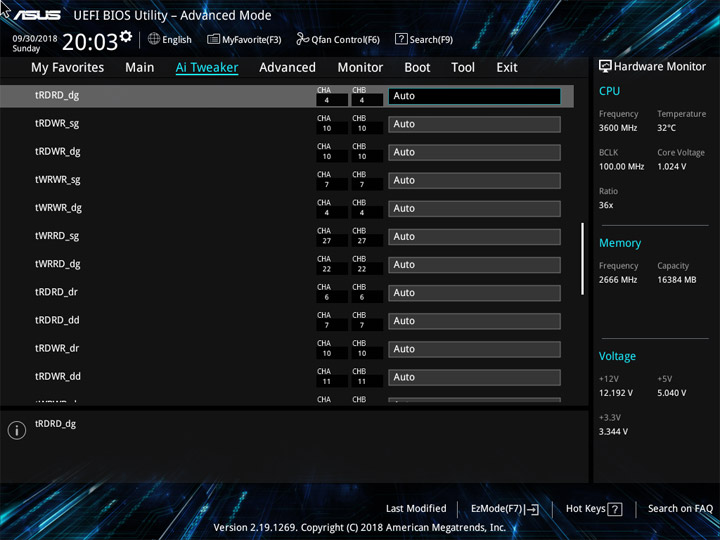Click the CPU frequency value 3600 MHz
This screenshot has height=540, width=720.
pos(618,128)
